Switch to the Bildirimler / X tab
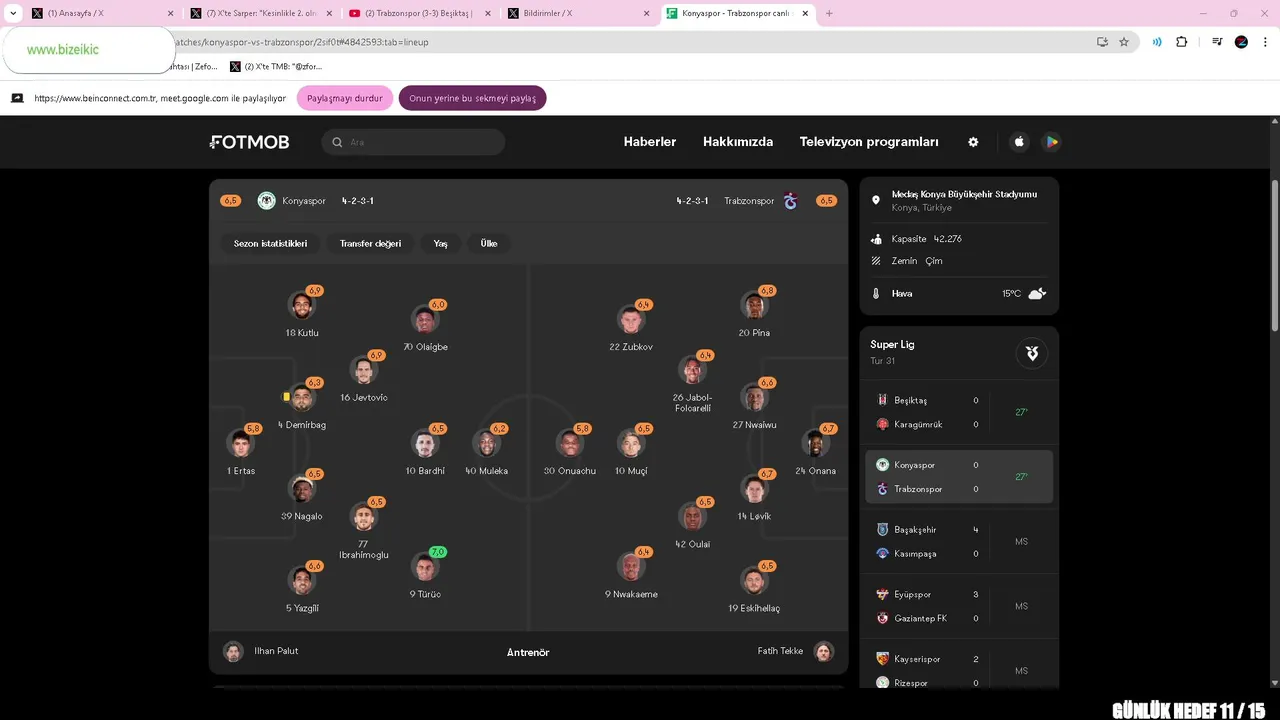This screenshot has height=720, width=1280. 578,13
